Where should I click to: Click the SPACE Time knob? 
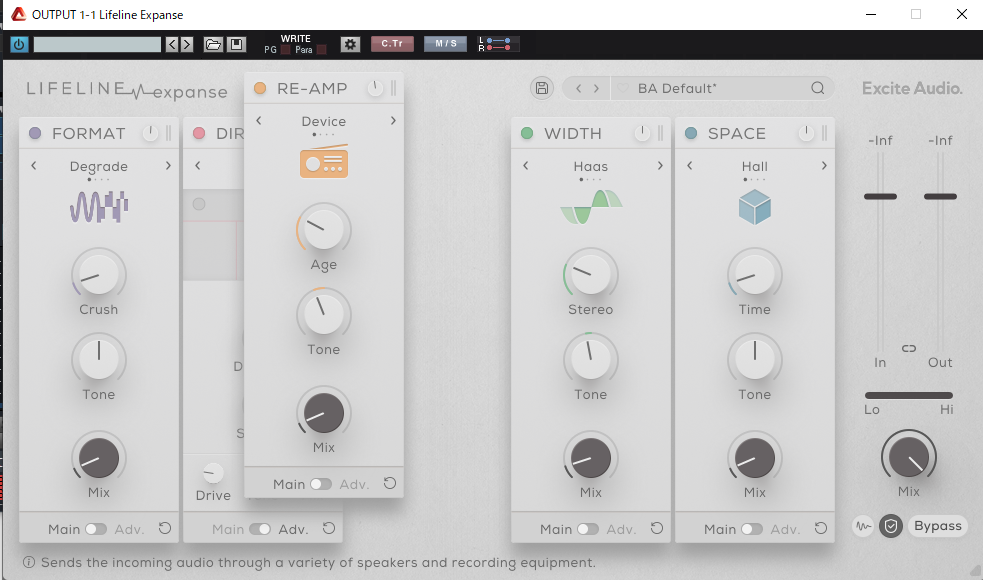click(755, 275)
